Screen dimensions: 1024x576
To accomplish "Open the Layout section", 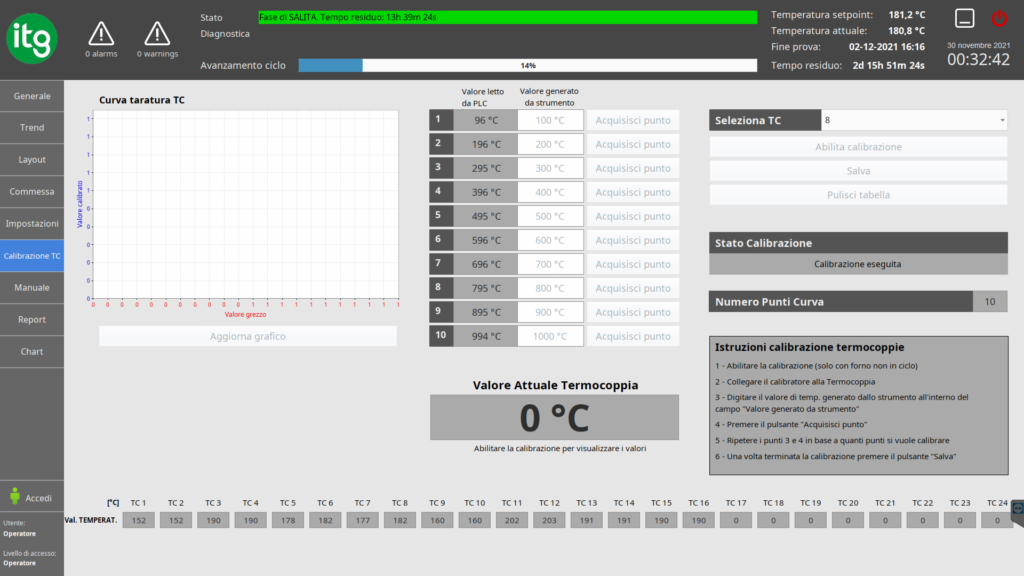I will [32, 159].
